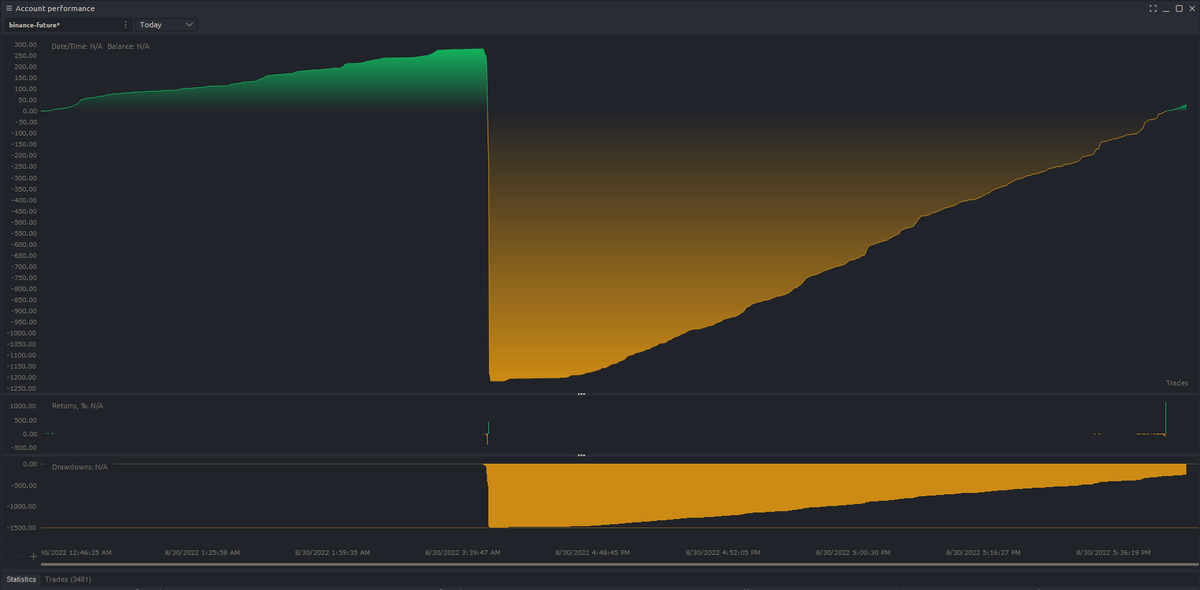Toggle fullscreen mode for the panel
This screenshot has width=1200, height=590.
[1153, 8]
